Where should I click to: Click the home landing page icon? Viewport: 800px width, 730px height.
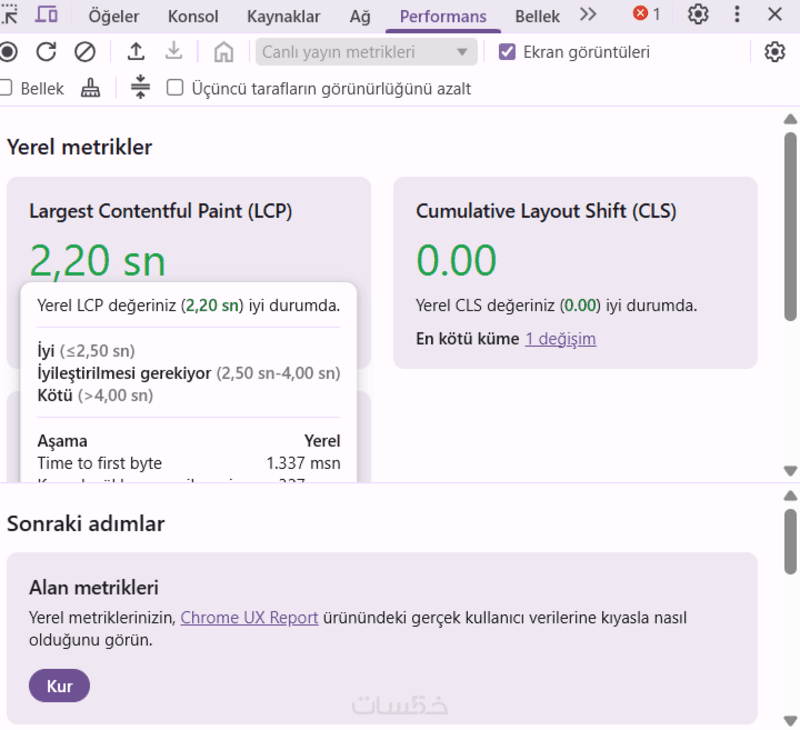(224, 52)
